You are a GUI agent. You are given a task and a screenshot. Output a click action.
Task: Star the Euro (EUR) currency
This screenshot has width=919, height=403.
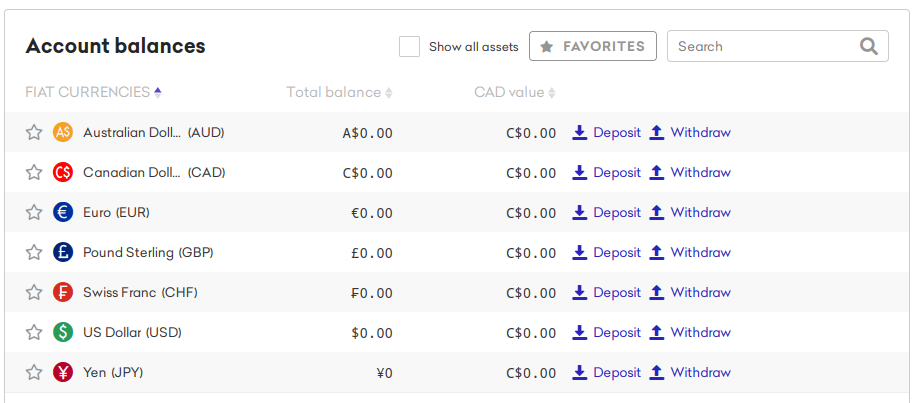click(x=34, y=212)
